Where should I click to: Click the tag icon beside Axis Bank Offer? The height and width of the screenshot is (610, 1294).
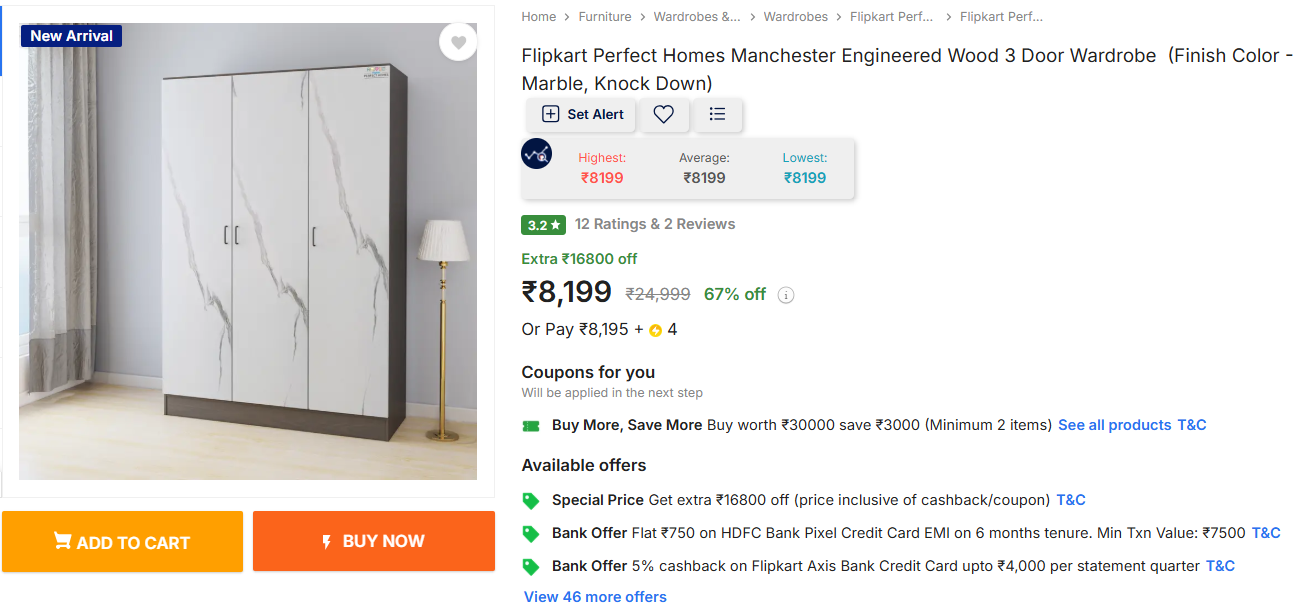coord(531,566)
